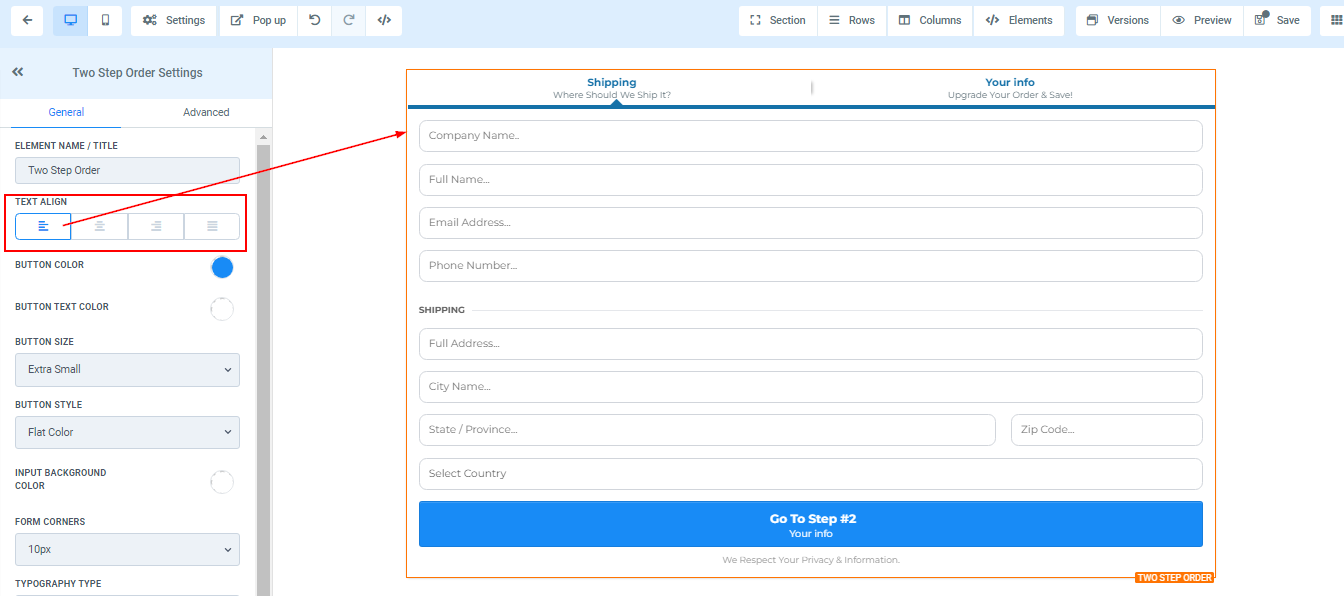Click the Save button
Screen dimensions: 1344x596
(x=1277, y=20)
